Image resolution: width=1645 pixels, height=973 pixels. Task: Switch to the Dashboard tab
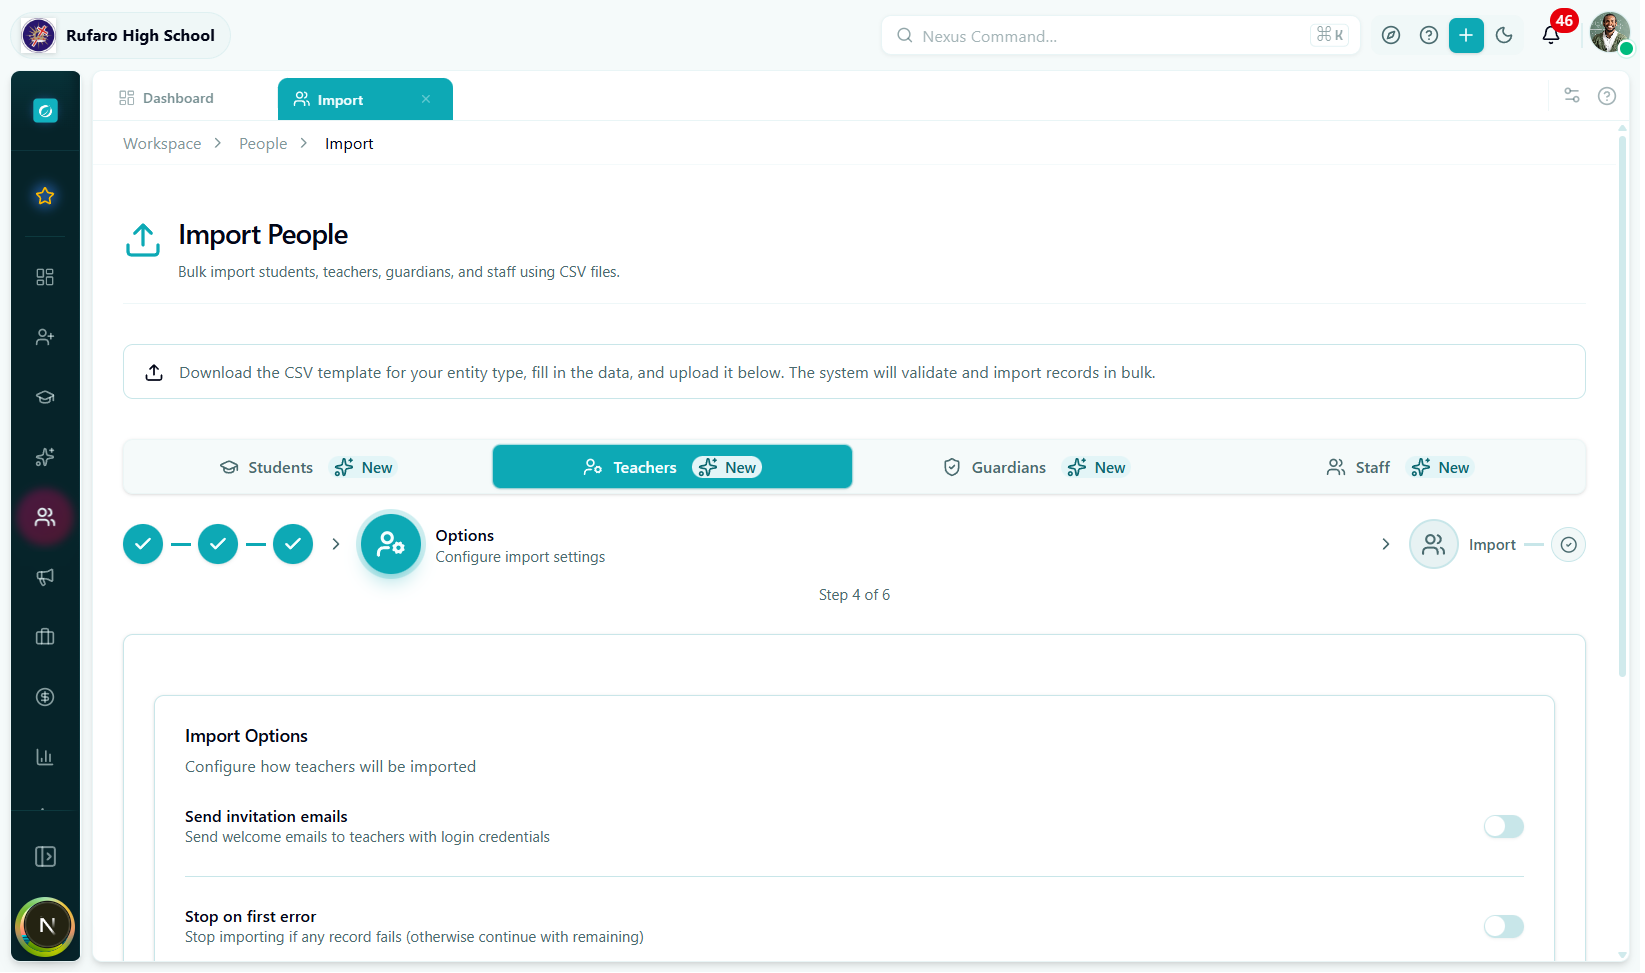pyautogui.click(x=166, y=98)
